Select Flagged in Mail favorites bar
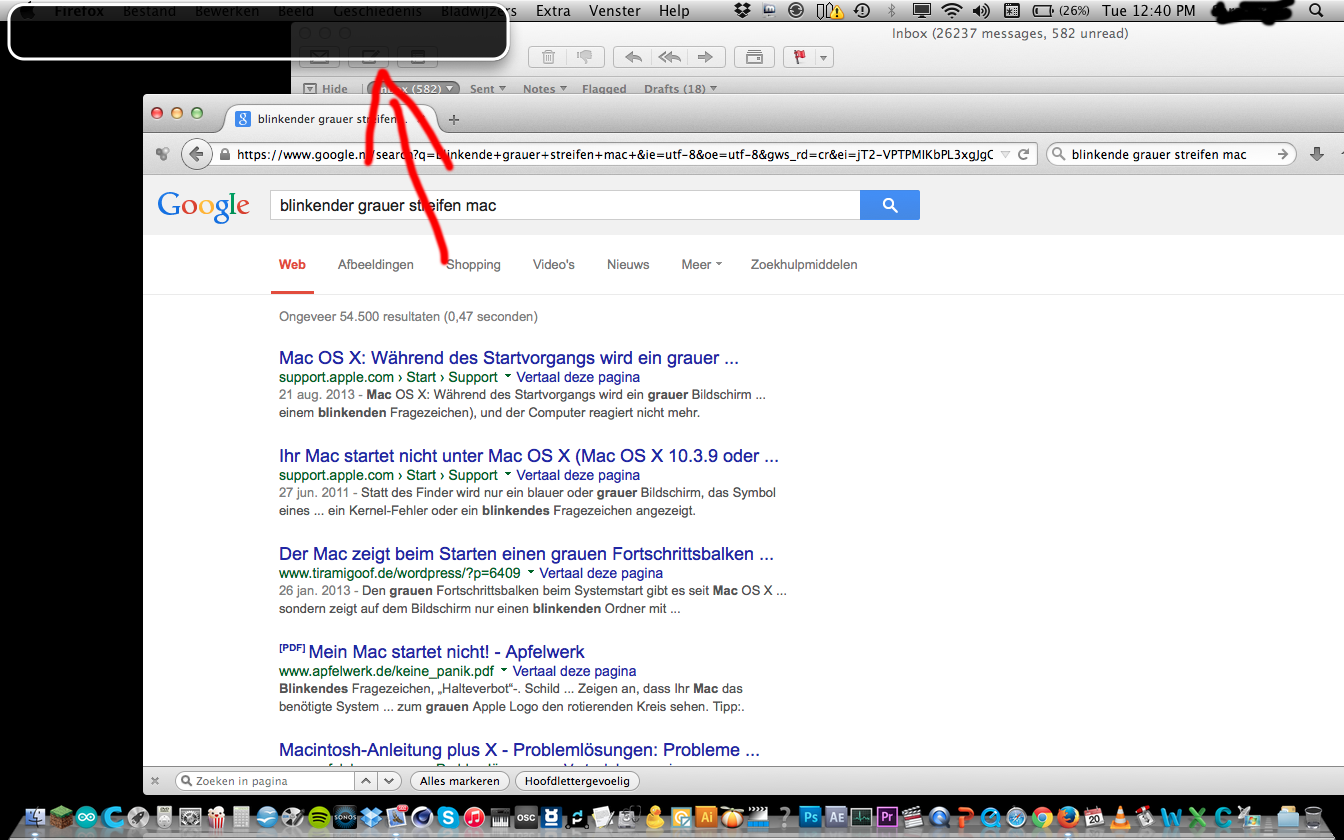Viewport: 1344px width, 840px height. (x=604, y=89)
